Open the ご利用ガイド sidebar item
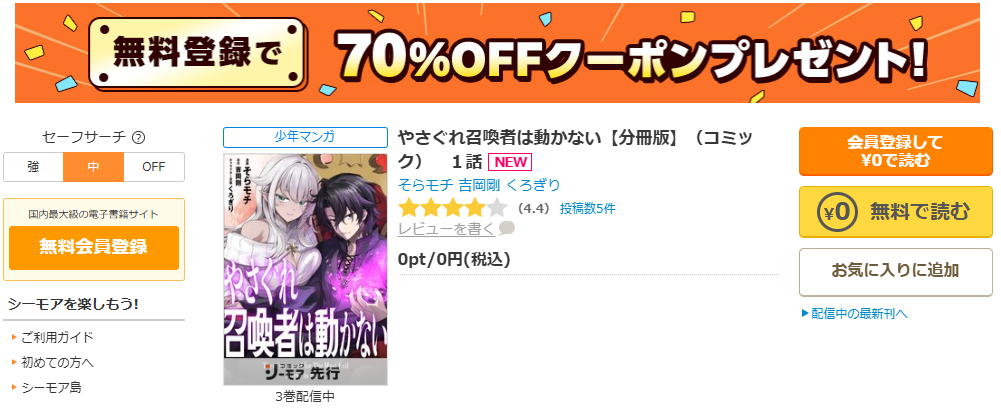 pyautogui.click(x=57, y=338)
